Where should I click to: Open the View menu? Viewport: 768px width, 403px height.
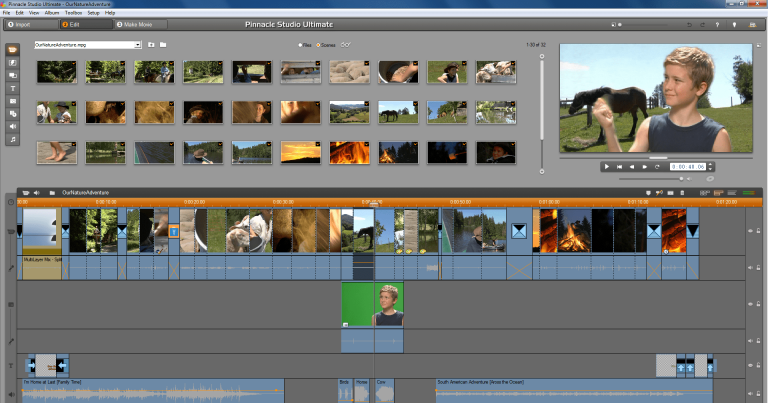(34, 13)
